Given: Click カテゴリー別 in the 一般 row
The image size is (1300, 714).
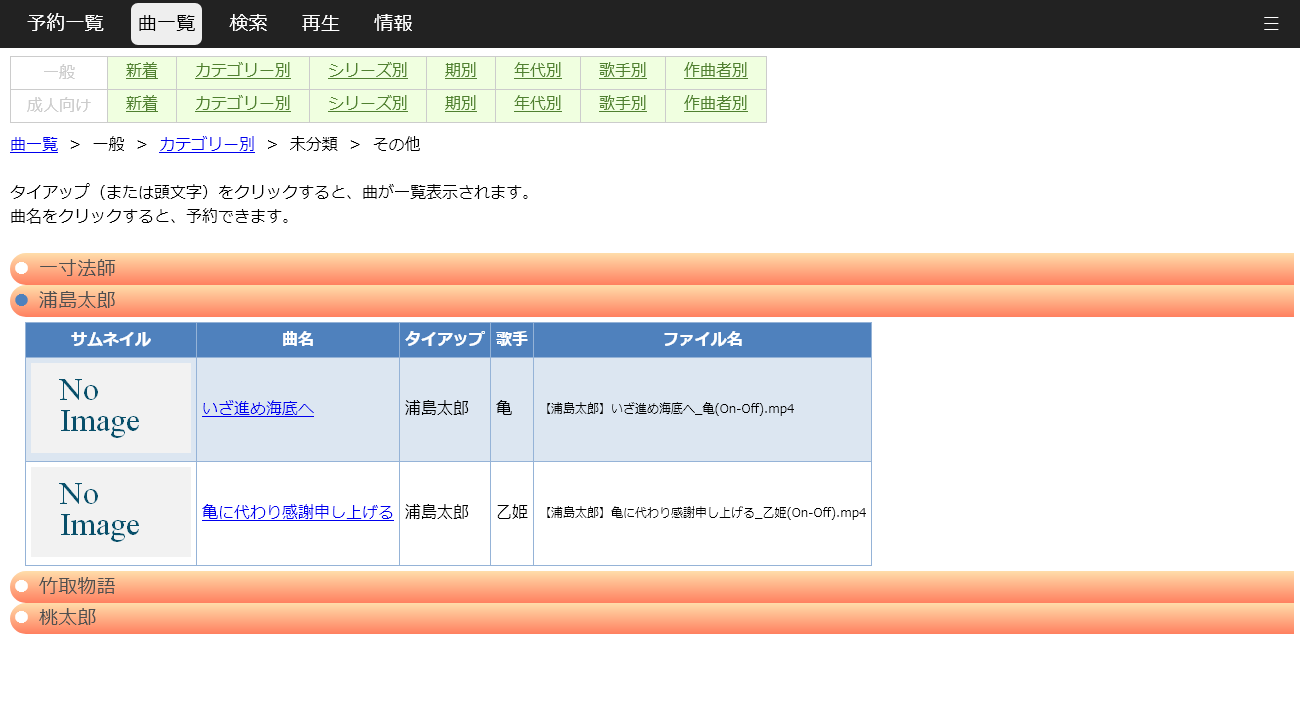Looking at the screenshot, I should click(x=243, y=71).
